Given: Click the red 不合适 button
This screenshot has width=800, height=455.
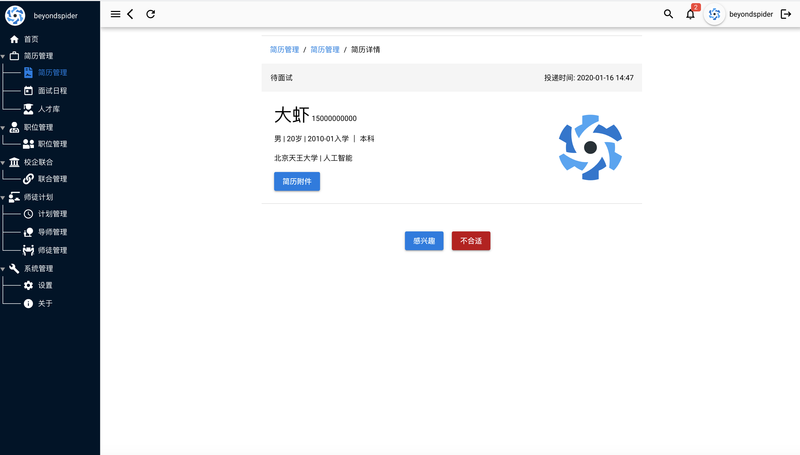Looking at the screenshot, I should point(471,241).
